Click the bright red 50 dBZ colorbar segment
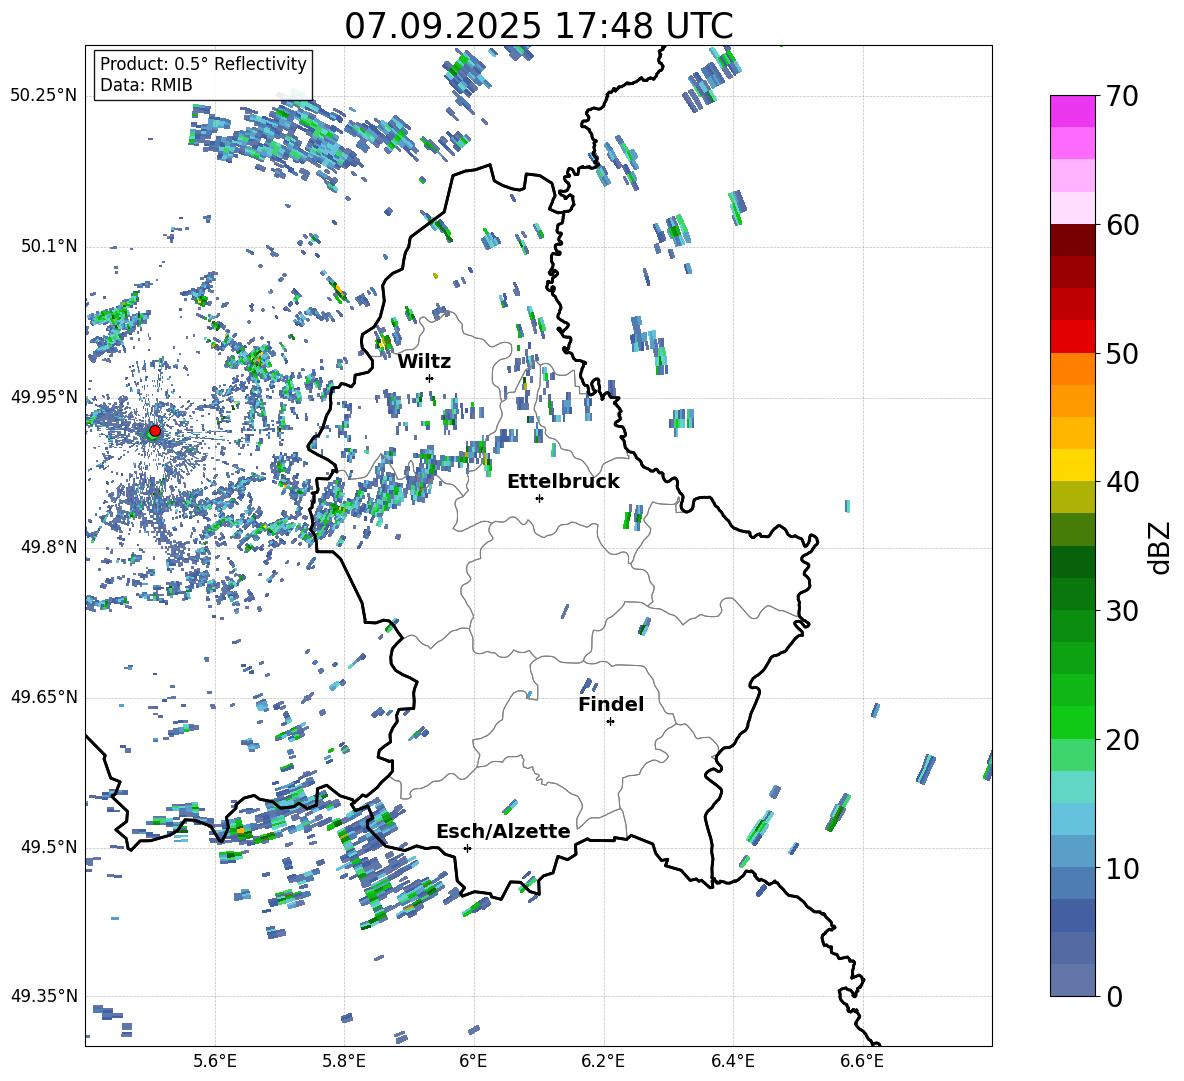Image resolution: width=1184 pixels, height=1081 pixels. pos(1073,337)
